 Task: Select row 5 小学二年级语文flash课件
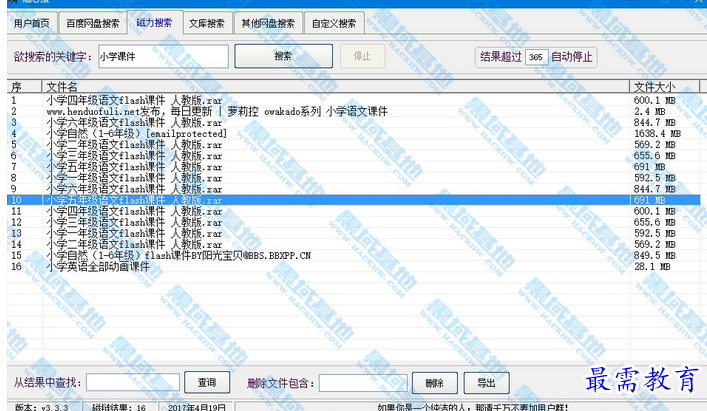354,145
